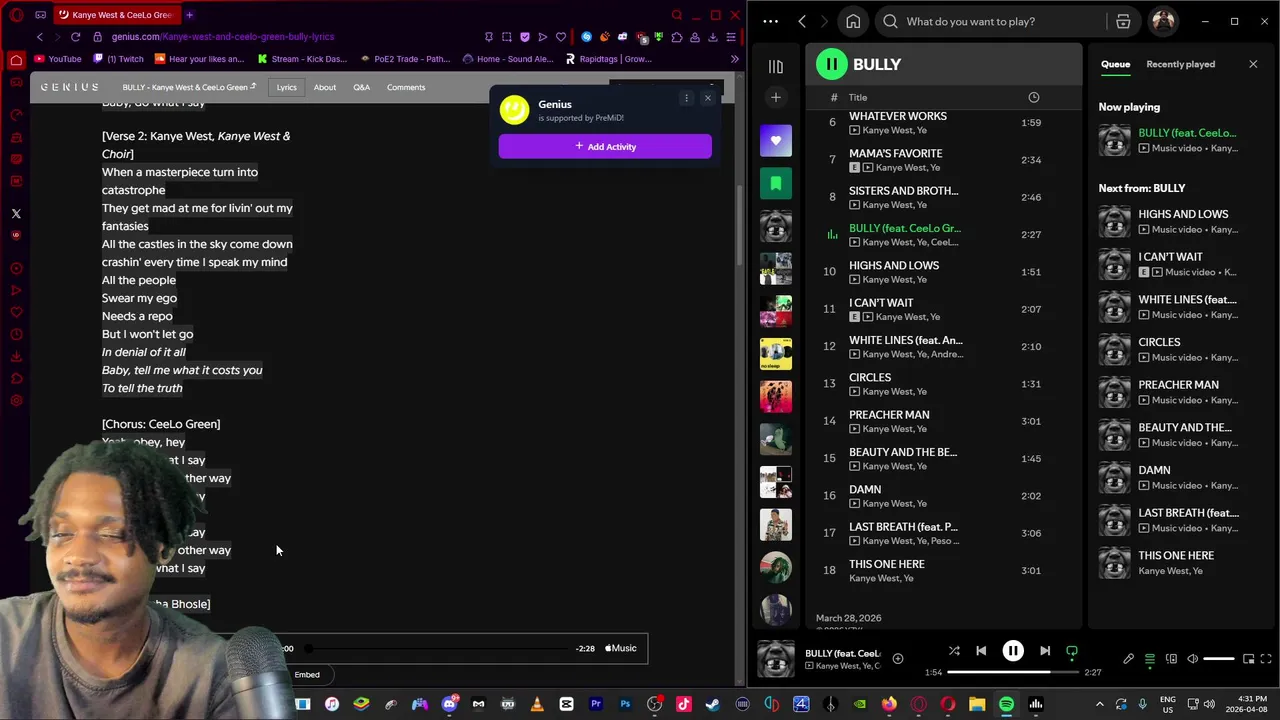Toggle shuffle in Spotify player
The image size is (1280, 720).
[954, 651]
